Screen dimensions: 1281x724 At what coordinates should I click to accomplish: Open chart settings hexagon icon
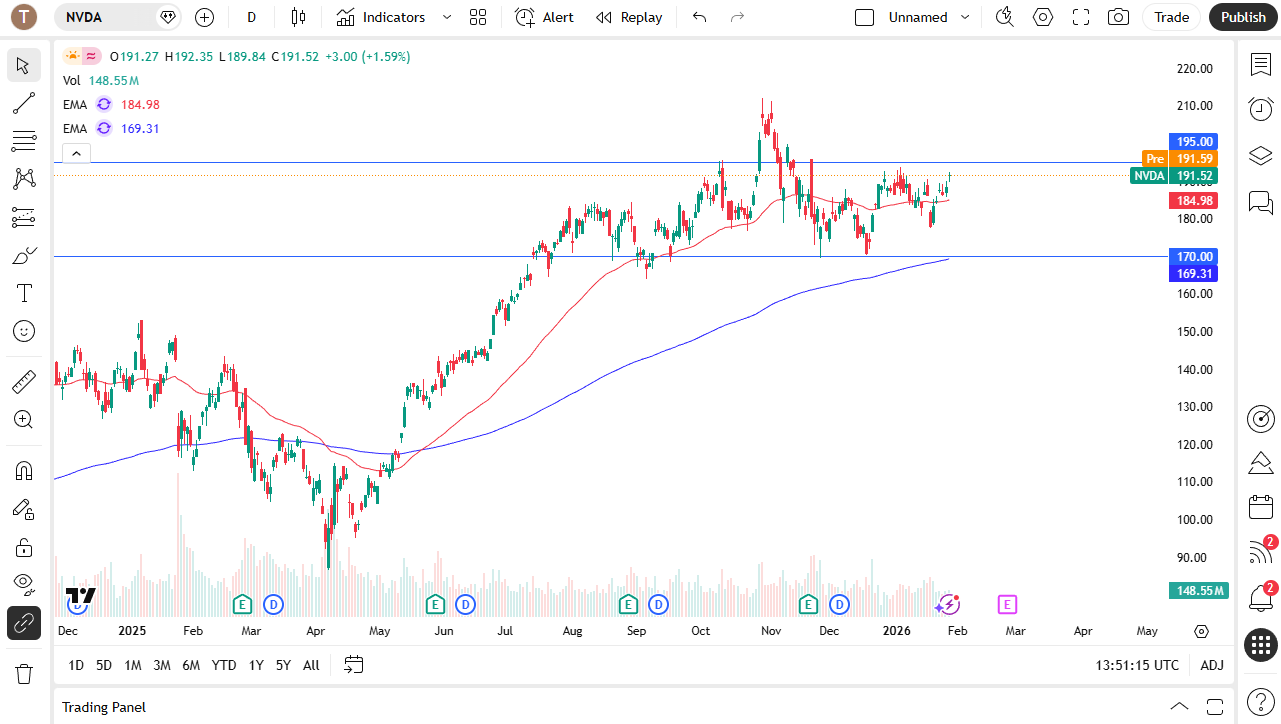1043,17
